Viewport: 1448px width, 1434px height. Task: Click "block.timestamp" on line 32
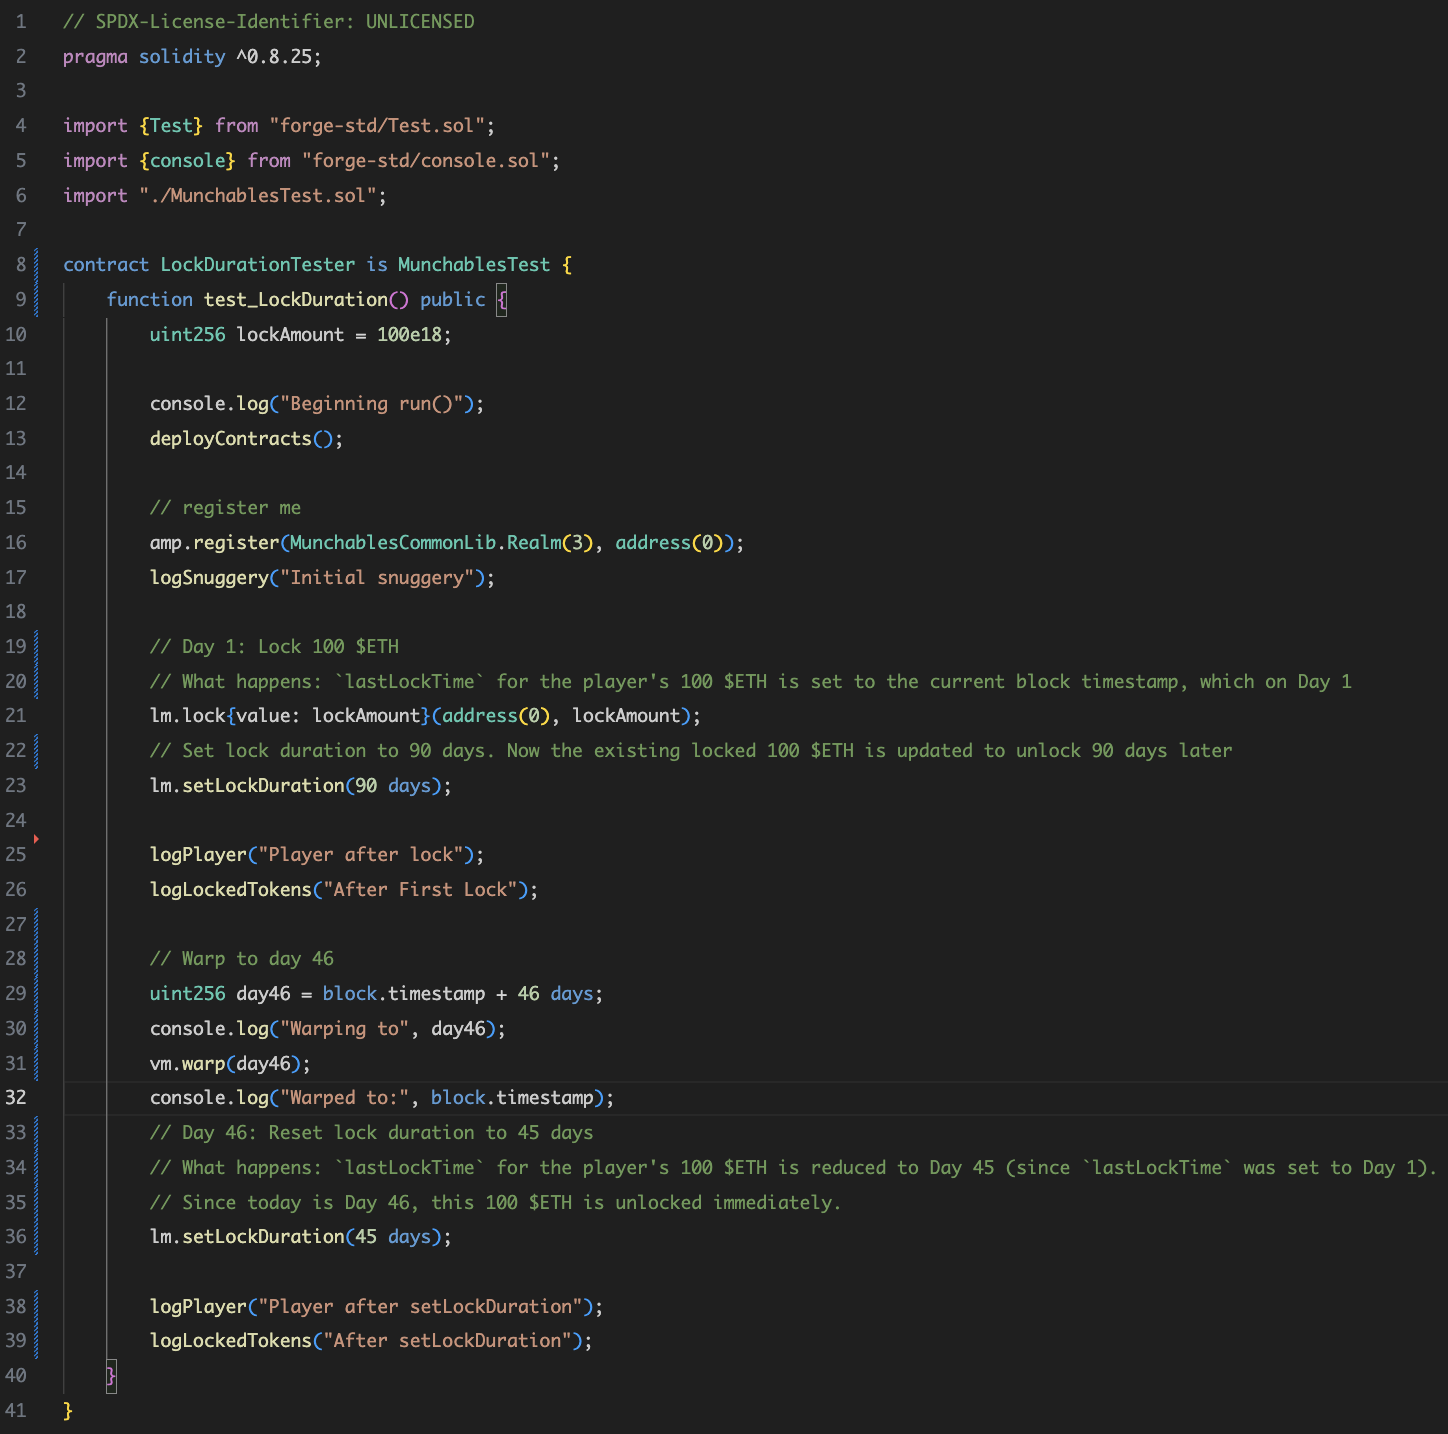pyautogui.click(x=512, y=1097)
